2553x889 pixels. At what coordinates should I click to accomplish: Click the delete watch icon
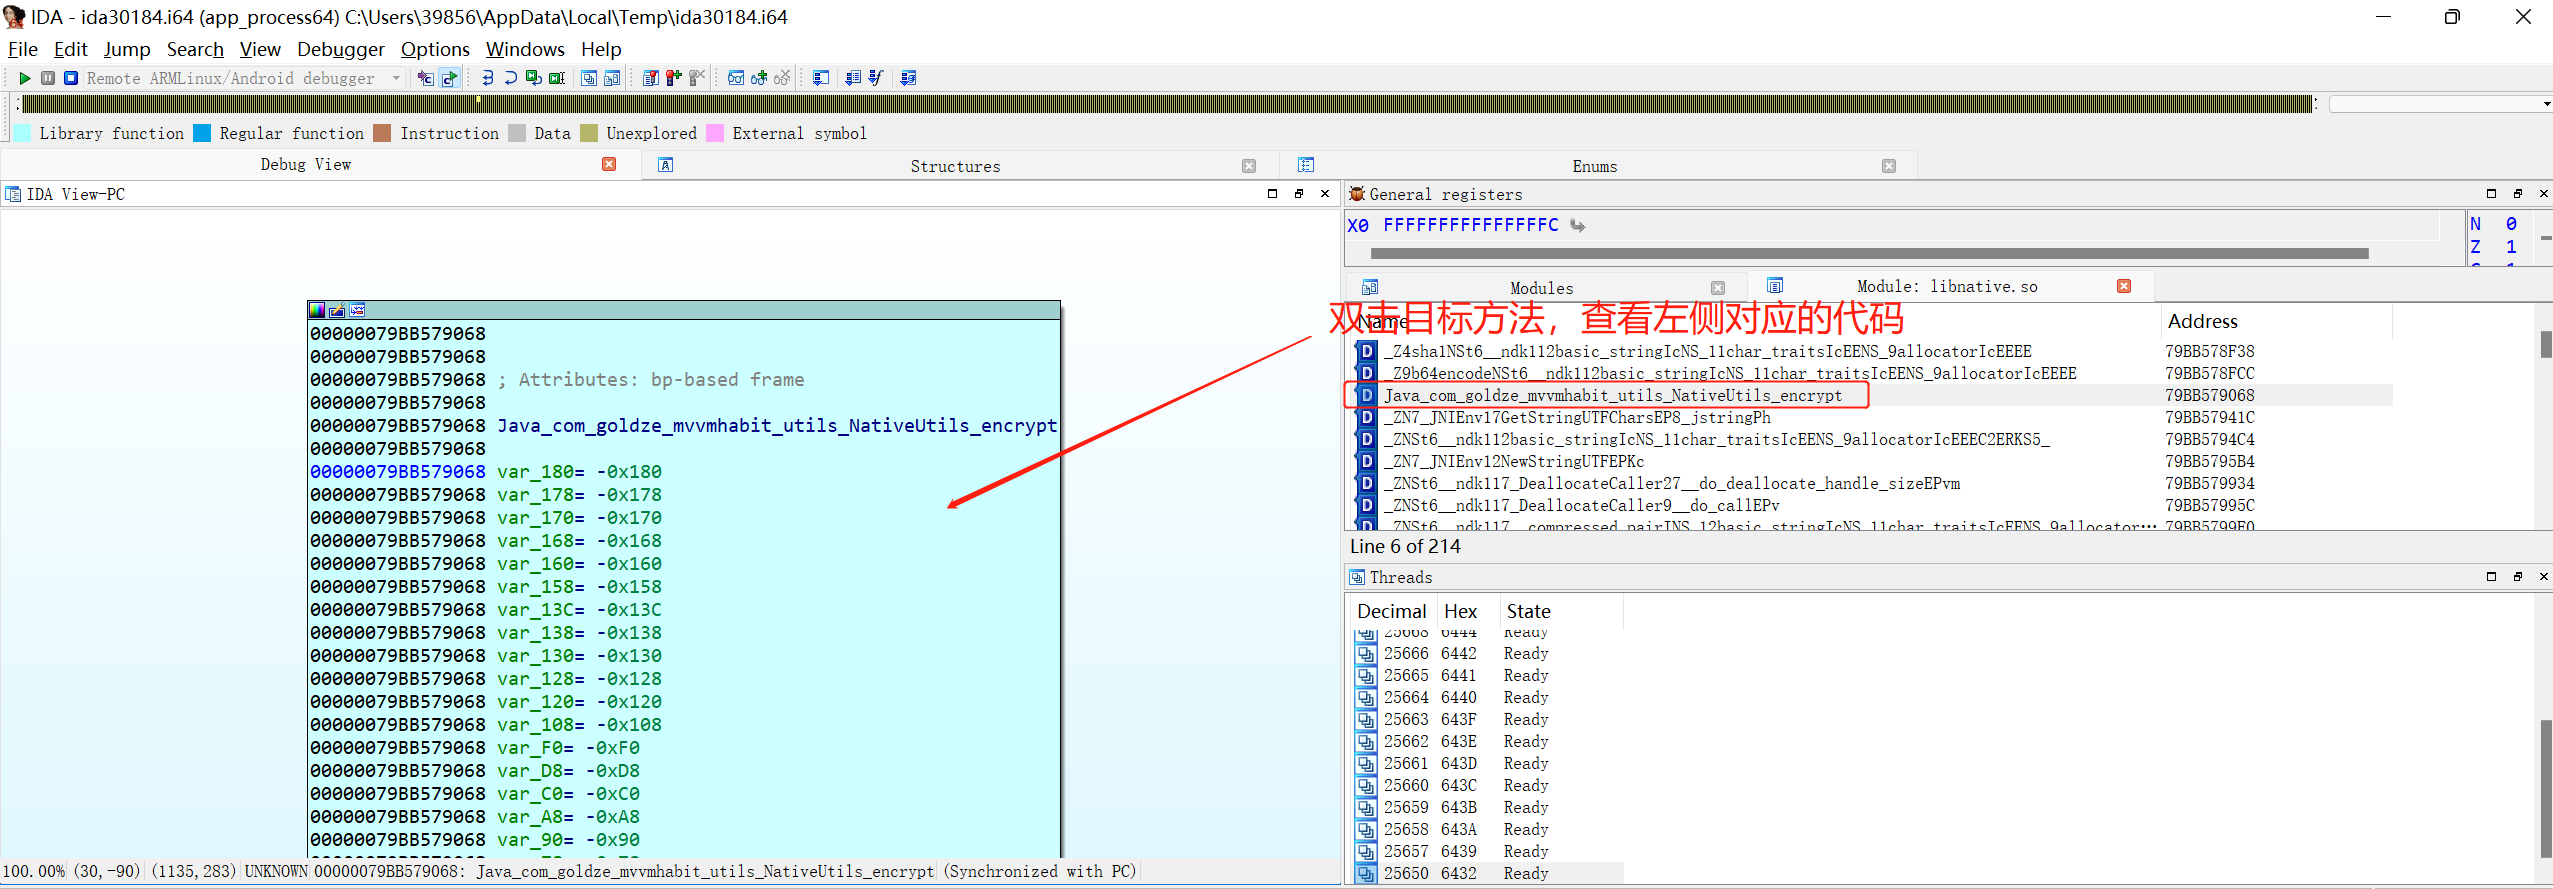point(782,78)
